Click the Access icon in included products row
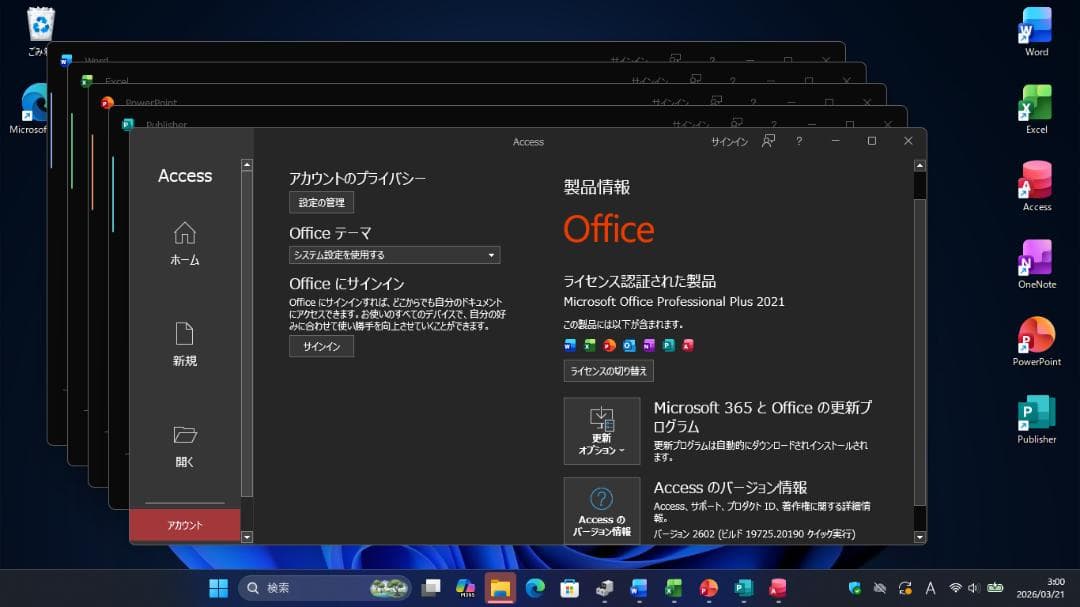Screen dimensions: 1080x607 pyautogui.click(x=688, y=345)
